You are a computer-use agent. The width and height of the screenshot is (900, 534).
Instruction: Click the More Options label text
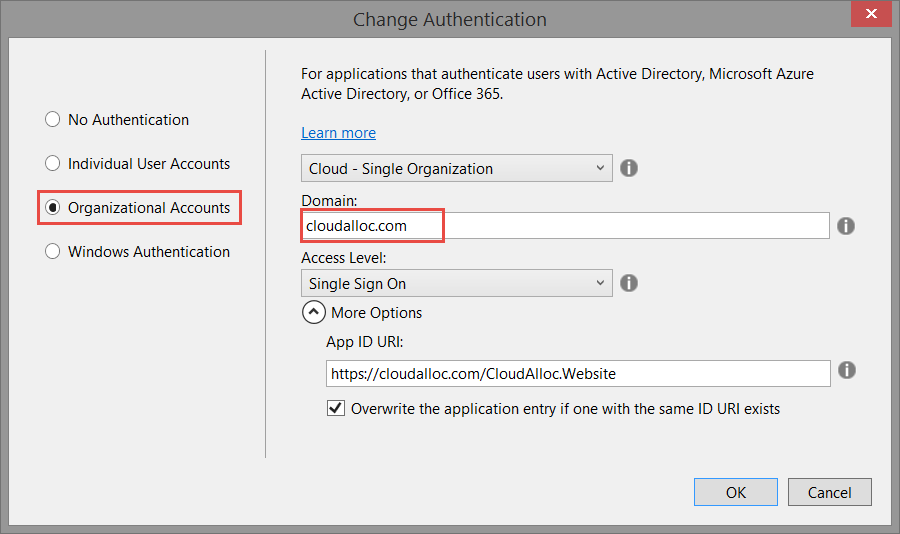pos(376,313)
